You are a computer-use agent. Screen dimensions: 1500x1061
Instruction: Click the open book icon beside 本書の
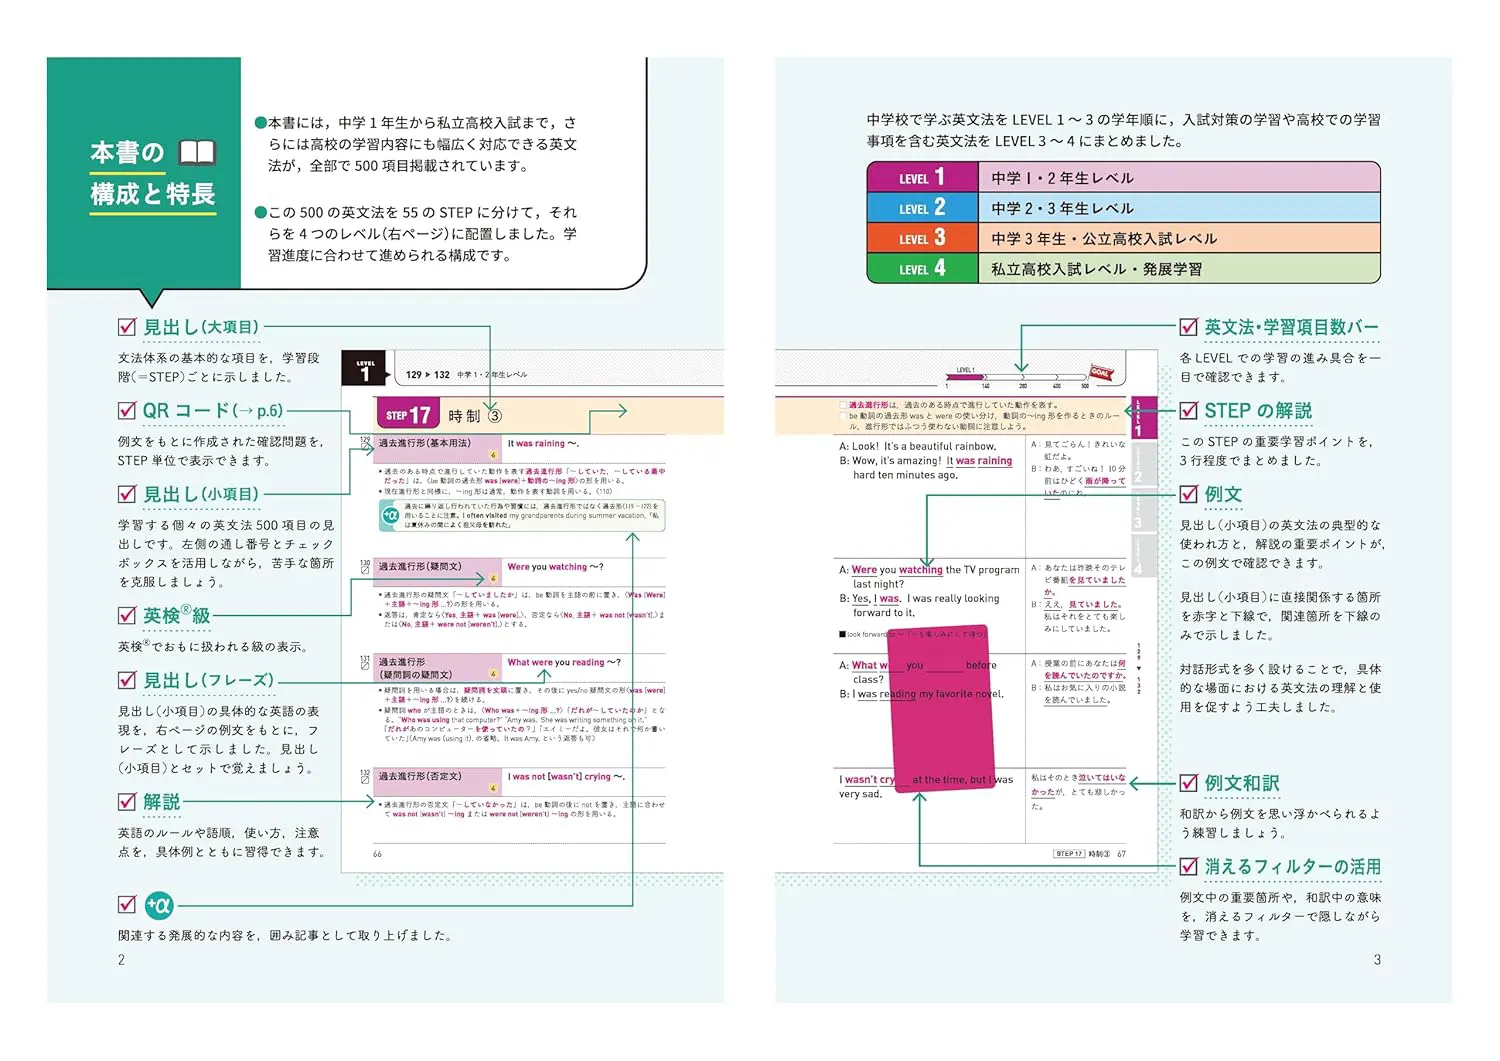(197, 152)
